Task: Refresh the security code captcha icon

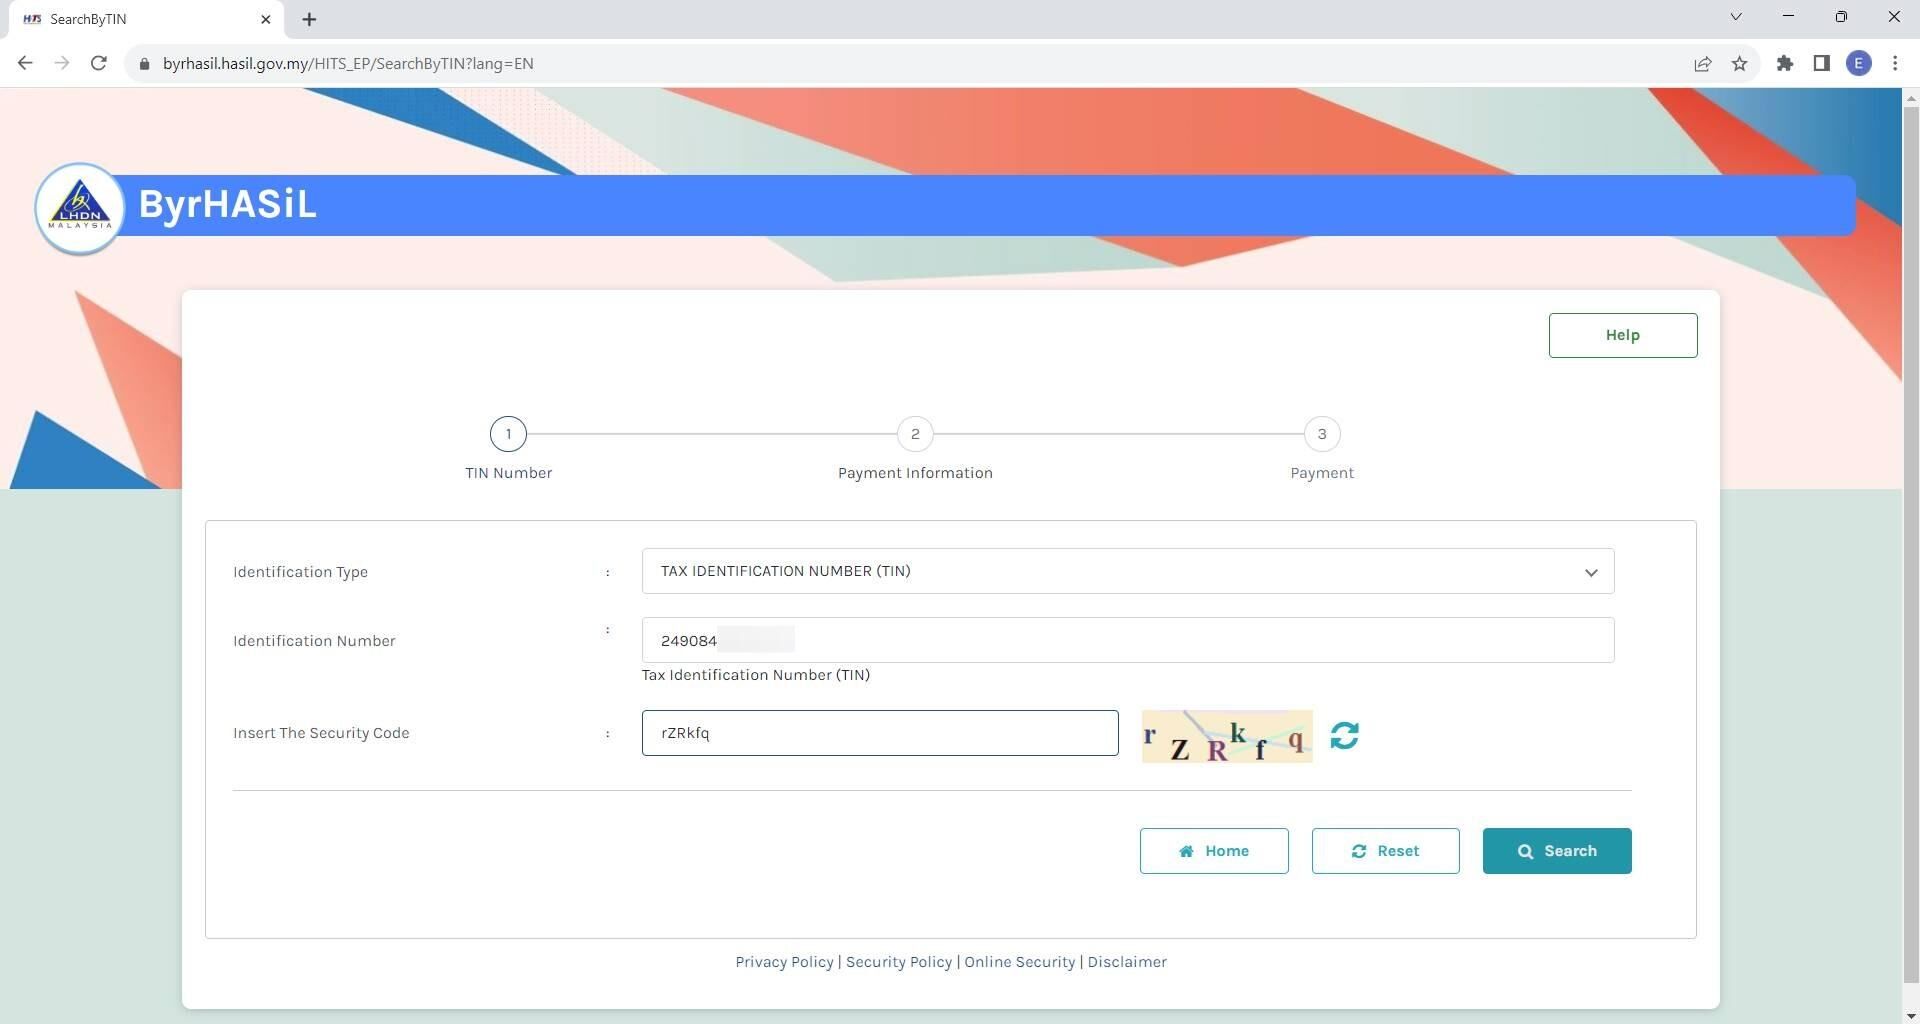Action: (x=1344, y=736)
